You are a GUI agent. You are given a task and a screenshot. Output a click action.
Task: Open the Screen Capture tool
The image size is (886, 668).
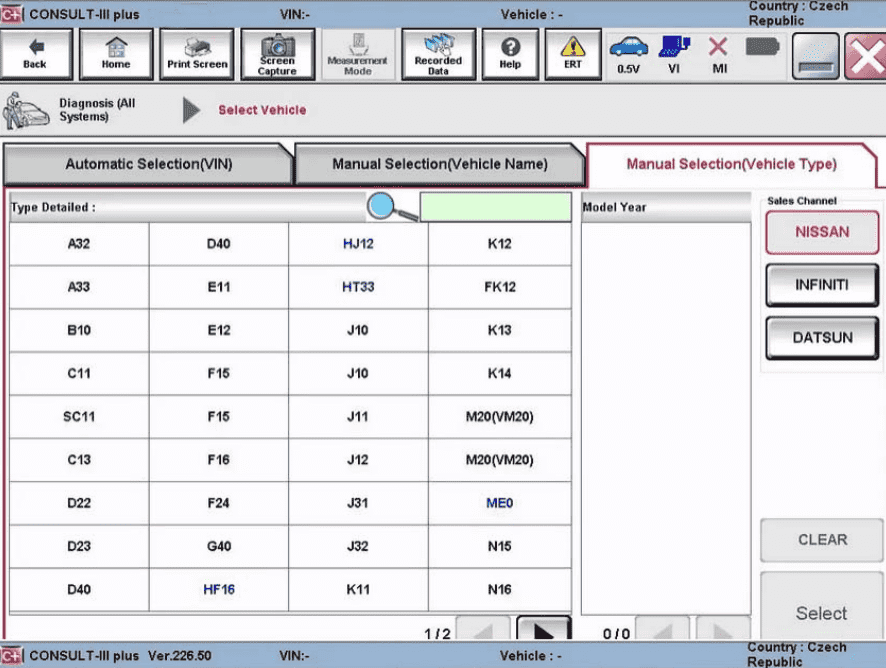277,54
